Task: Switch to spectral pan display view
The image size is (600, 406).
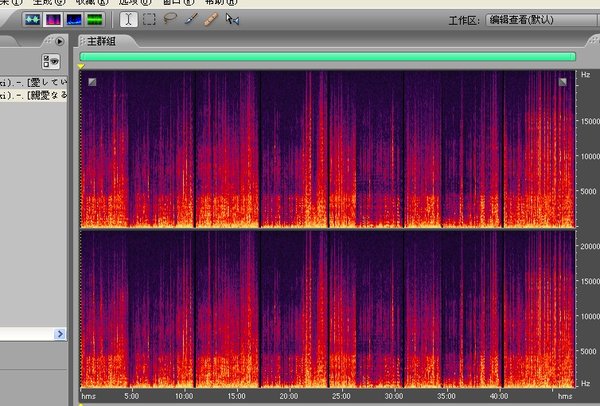Action: (x=74, y=19)
